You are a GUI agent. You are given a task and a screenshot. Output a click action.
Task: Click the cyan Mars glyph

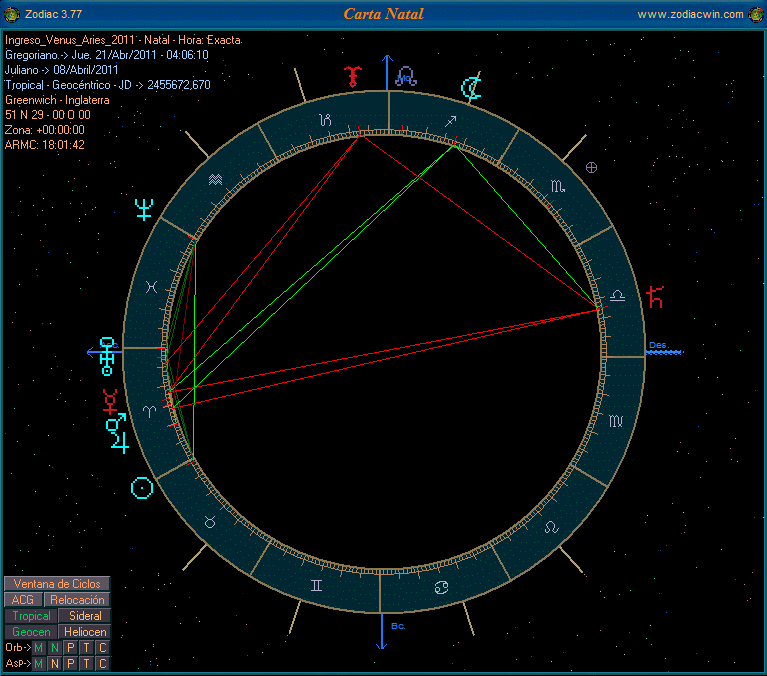pos(116,423)
